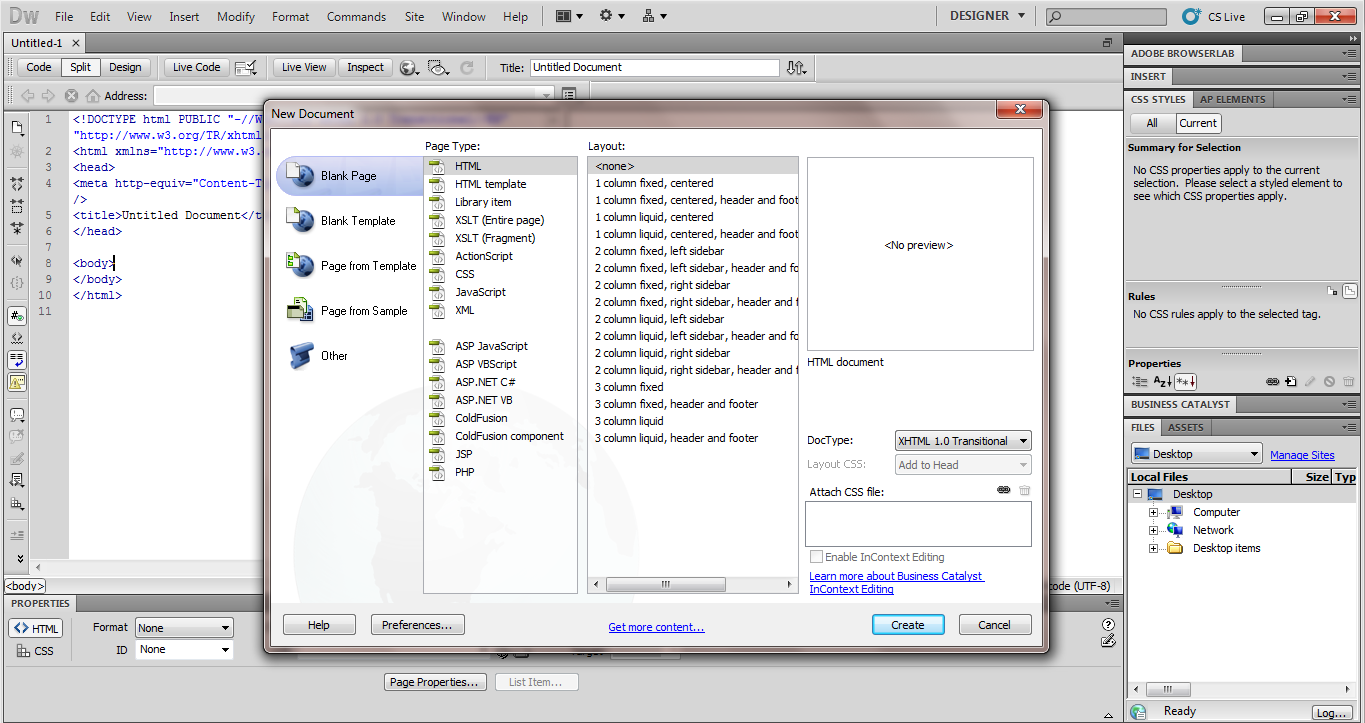Screen dimensions: 1365x723
Task: Click the Preview in browser globe icon
Action: coord(409,67)
